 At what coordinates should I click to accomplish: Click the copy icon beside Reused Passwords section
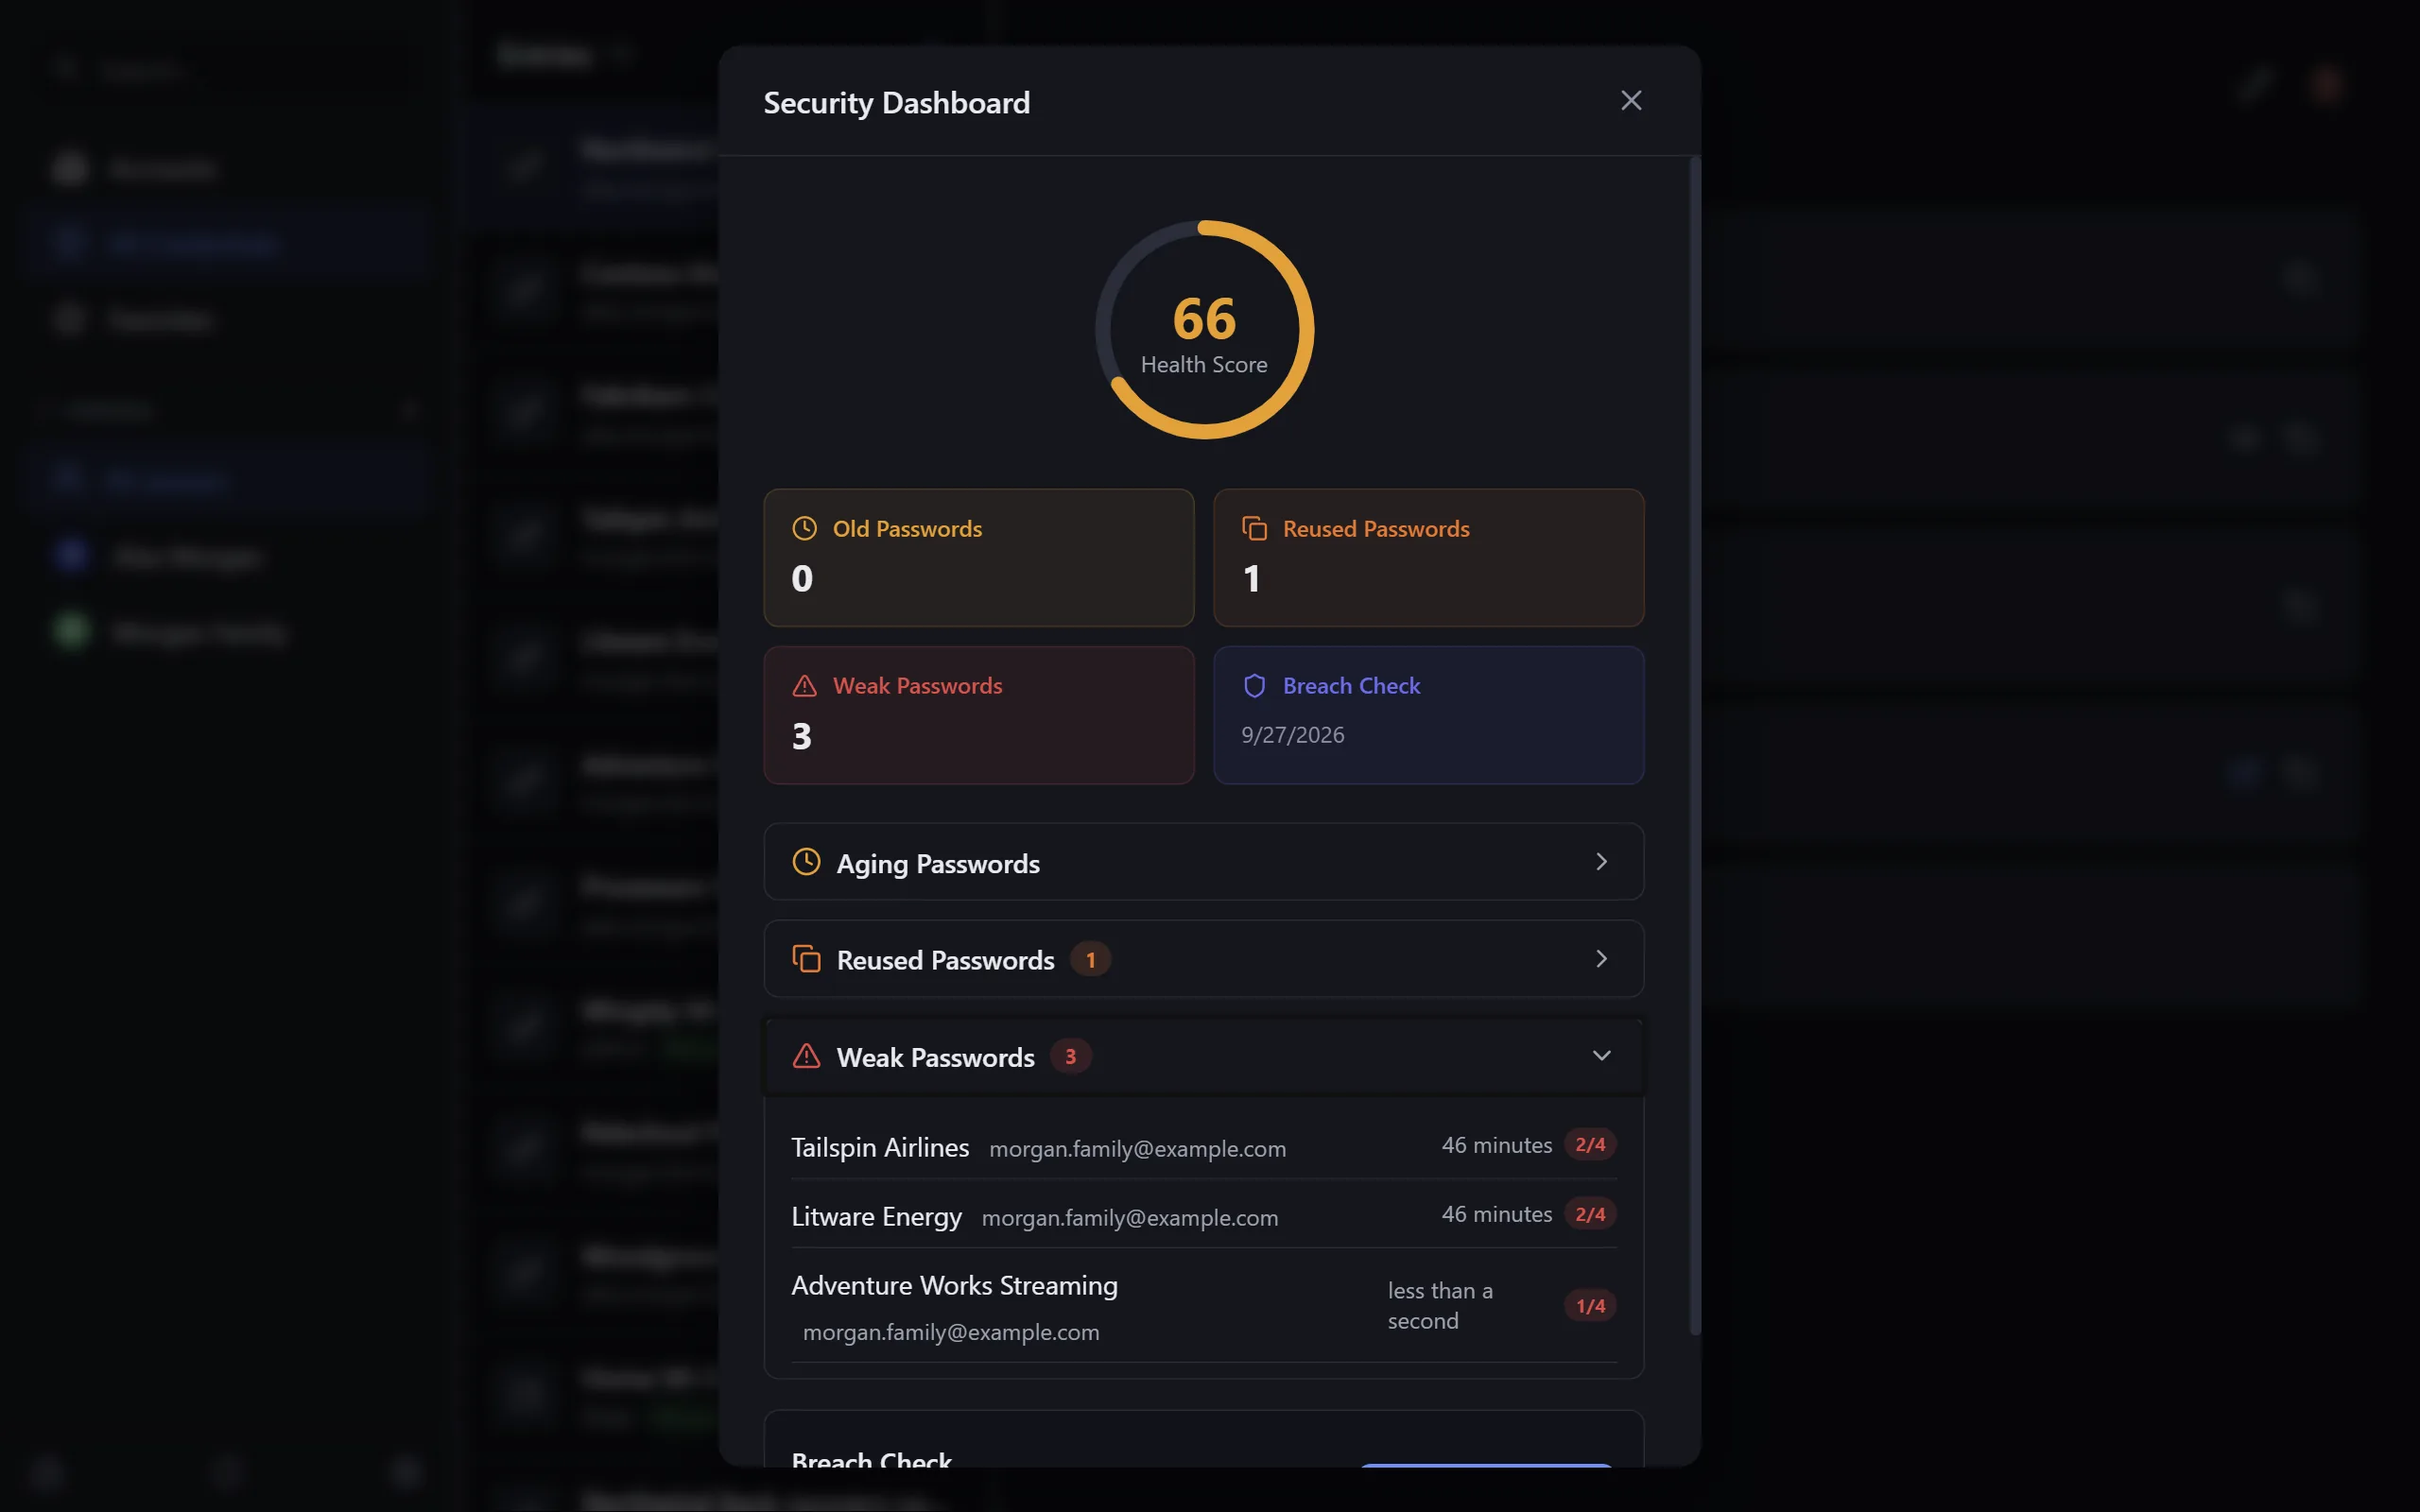coord(807,959)
